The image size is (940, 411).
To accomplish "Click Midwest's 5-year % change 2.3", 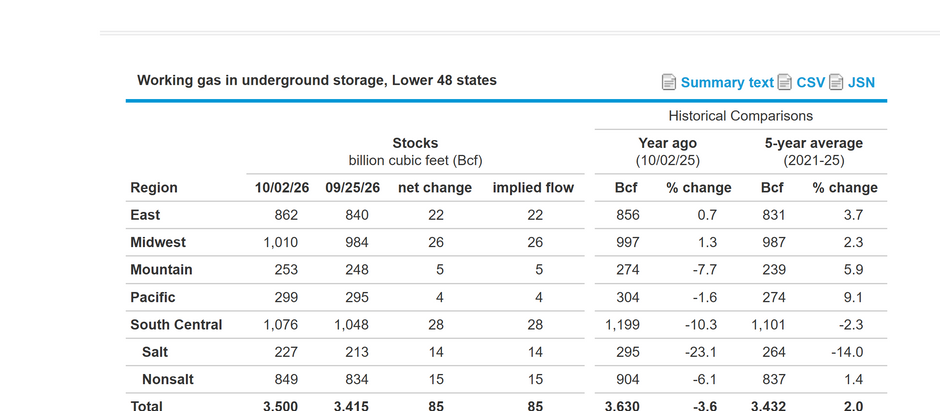I will click(853, 243).
